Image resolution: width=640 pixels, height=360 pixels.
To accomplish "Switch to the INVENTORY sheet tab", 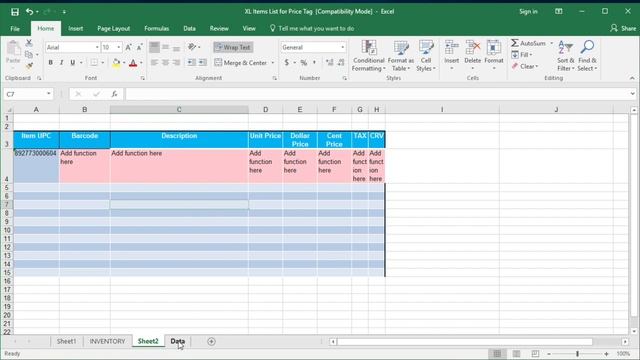I will [107, 341].
